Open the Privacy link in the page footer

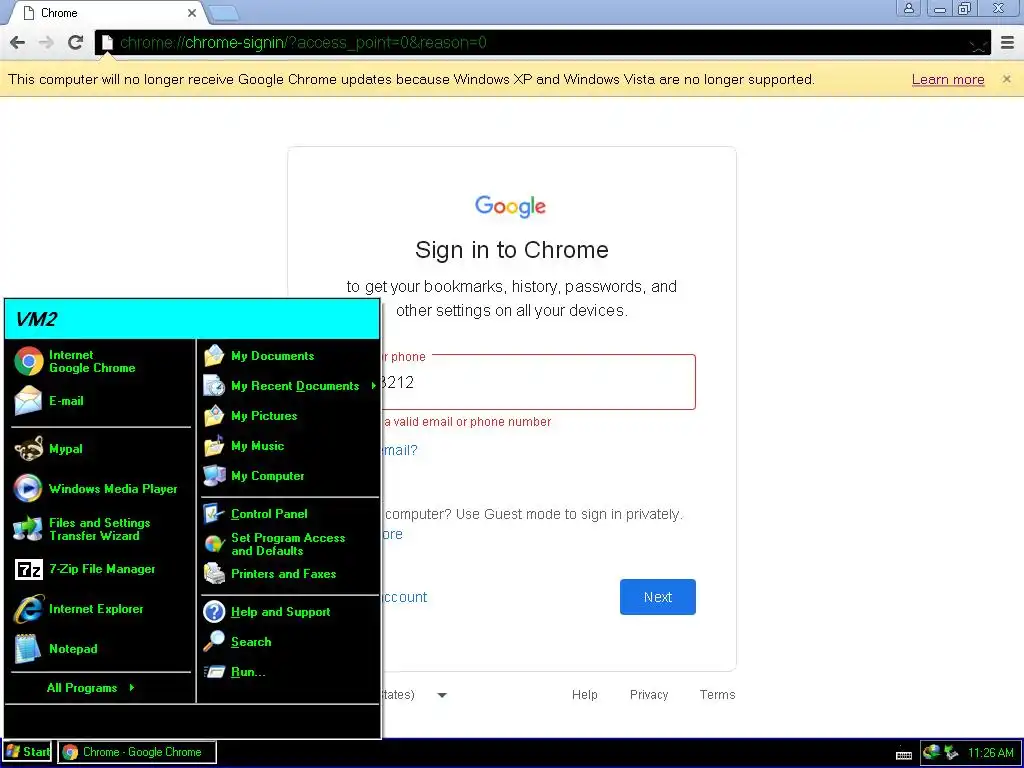coord(648,695)
